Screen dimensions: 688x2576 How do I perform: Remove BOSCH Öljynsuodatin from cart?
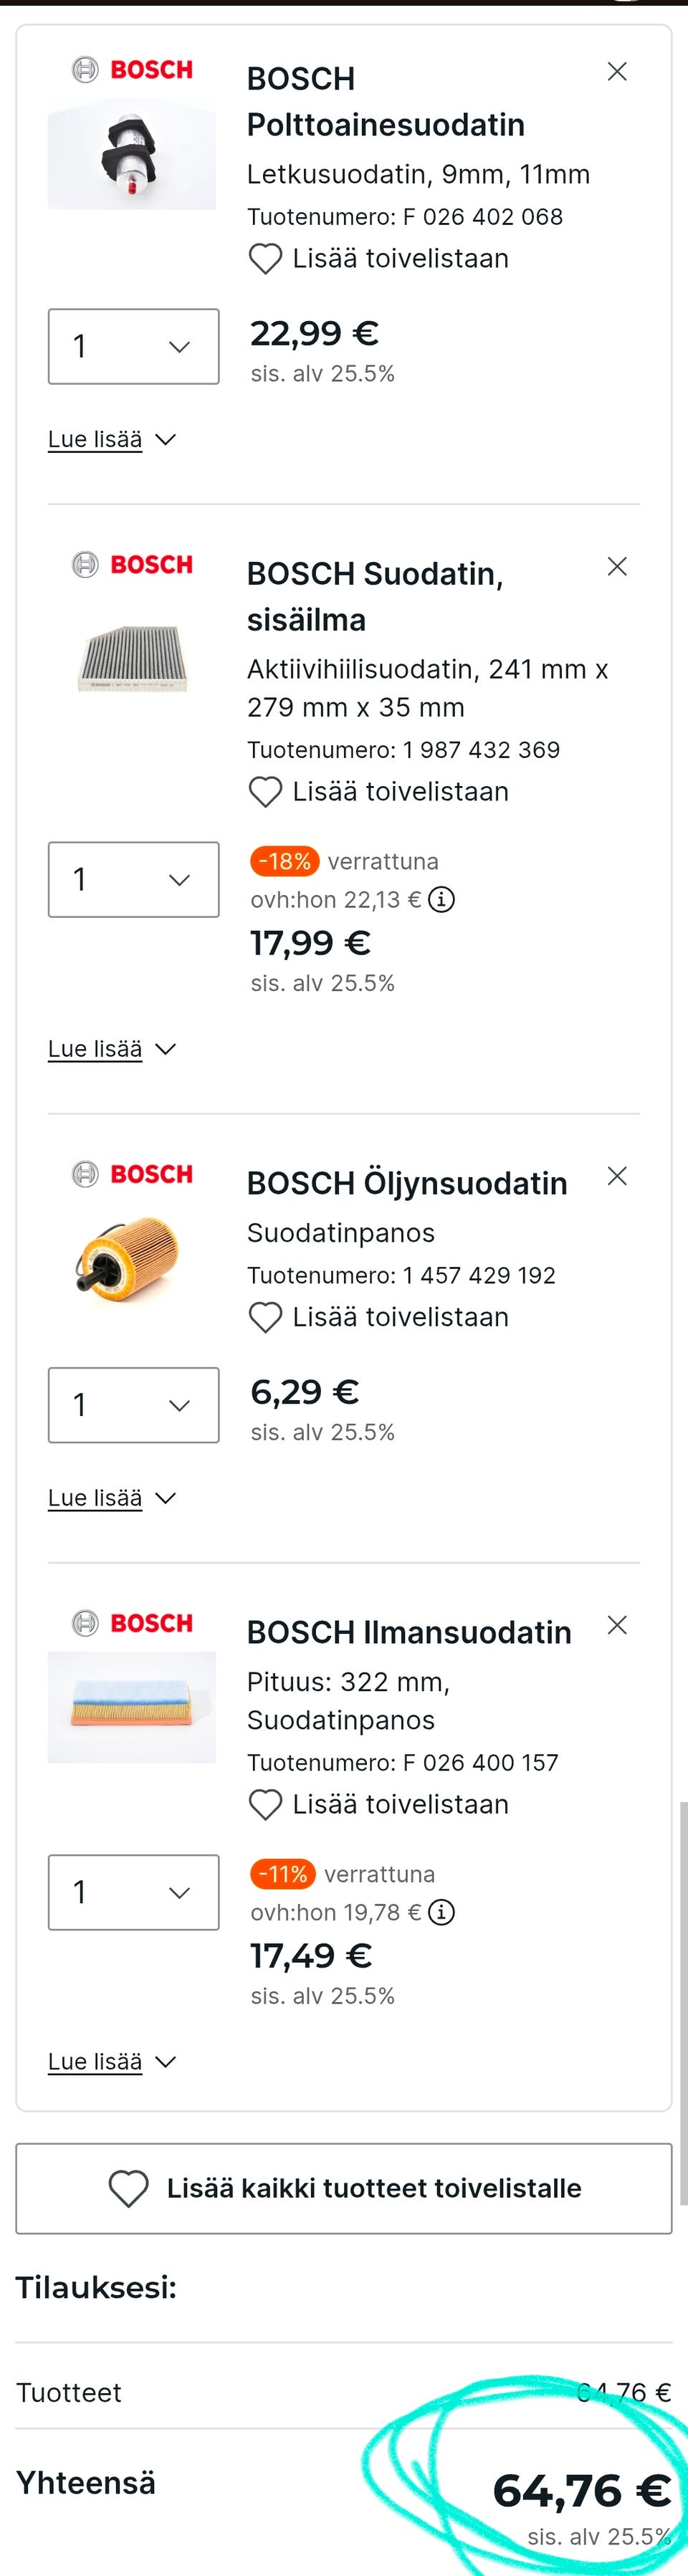click(x=617, y=1176)
